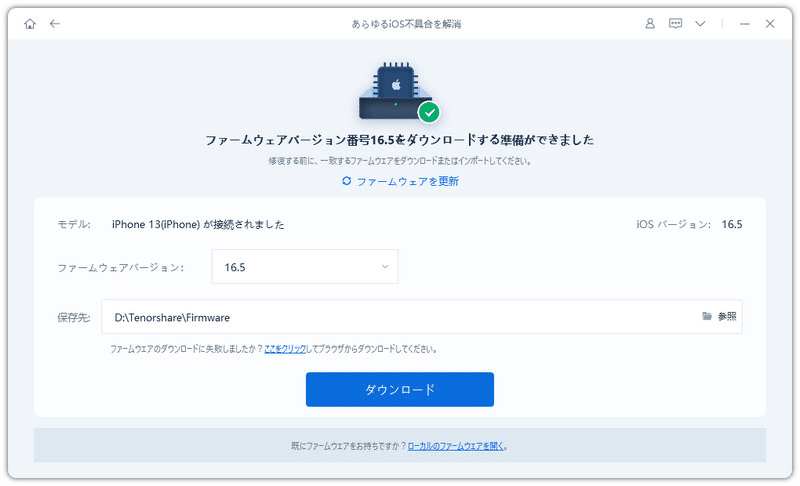Close the application window
The image size is (800, 486).
coord(770,23)
